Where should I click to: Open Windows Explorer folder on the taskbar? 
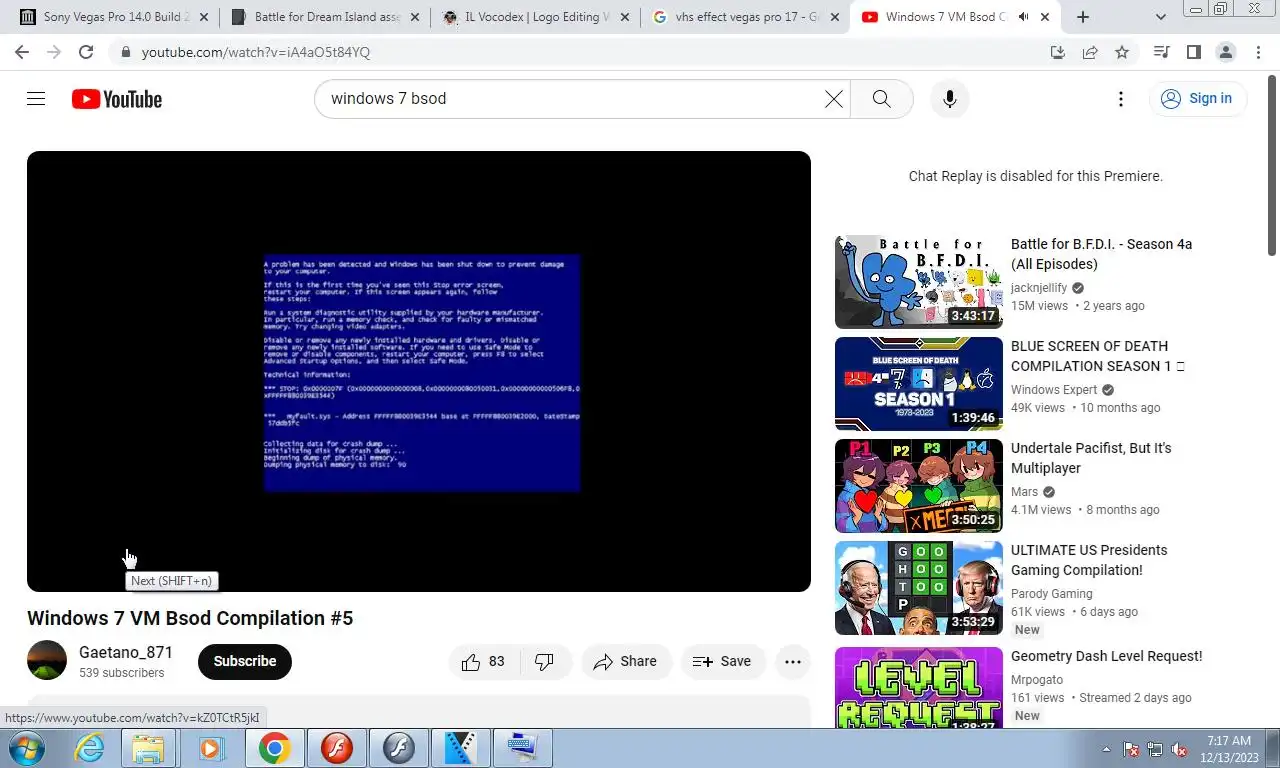click(149, 748)
